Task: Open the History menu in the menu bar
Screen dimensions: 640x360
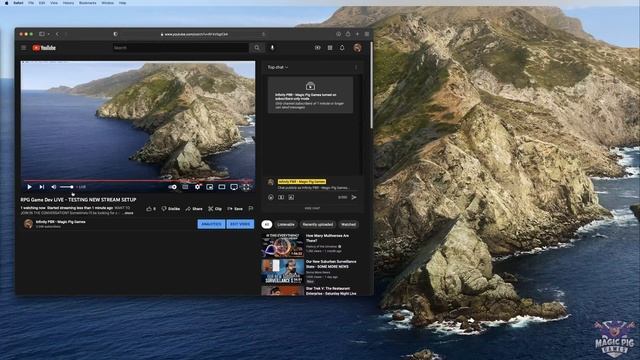Action: [68, 3]
